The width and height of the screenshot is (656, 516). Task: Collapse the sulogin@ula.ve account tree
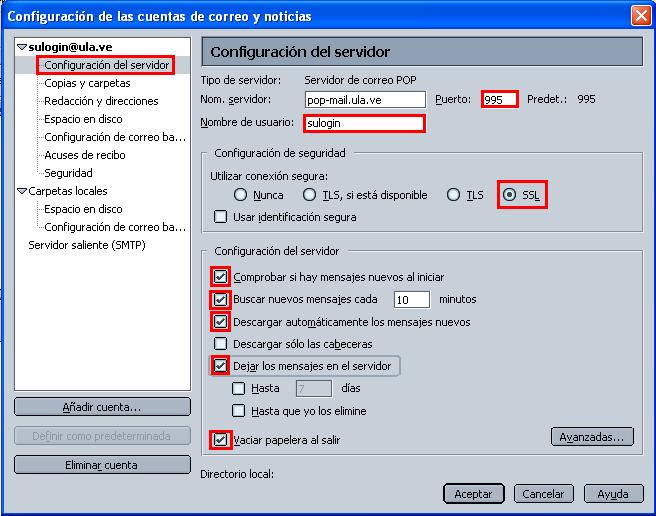pyautogui.click(x=22, y=47)
